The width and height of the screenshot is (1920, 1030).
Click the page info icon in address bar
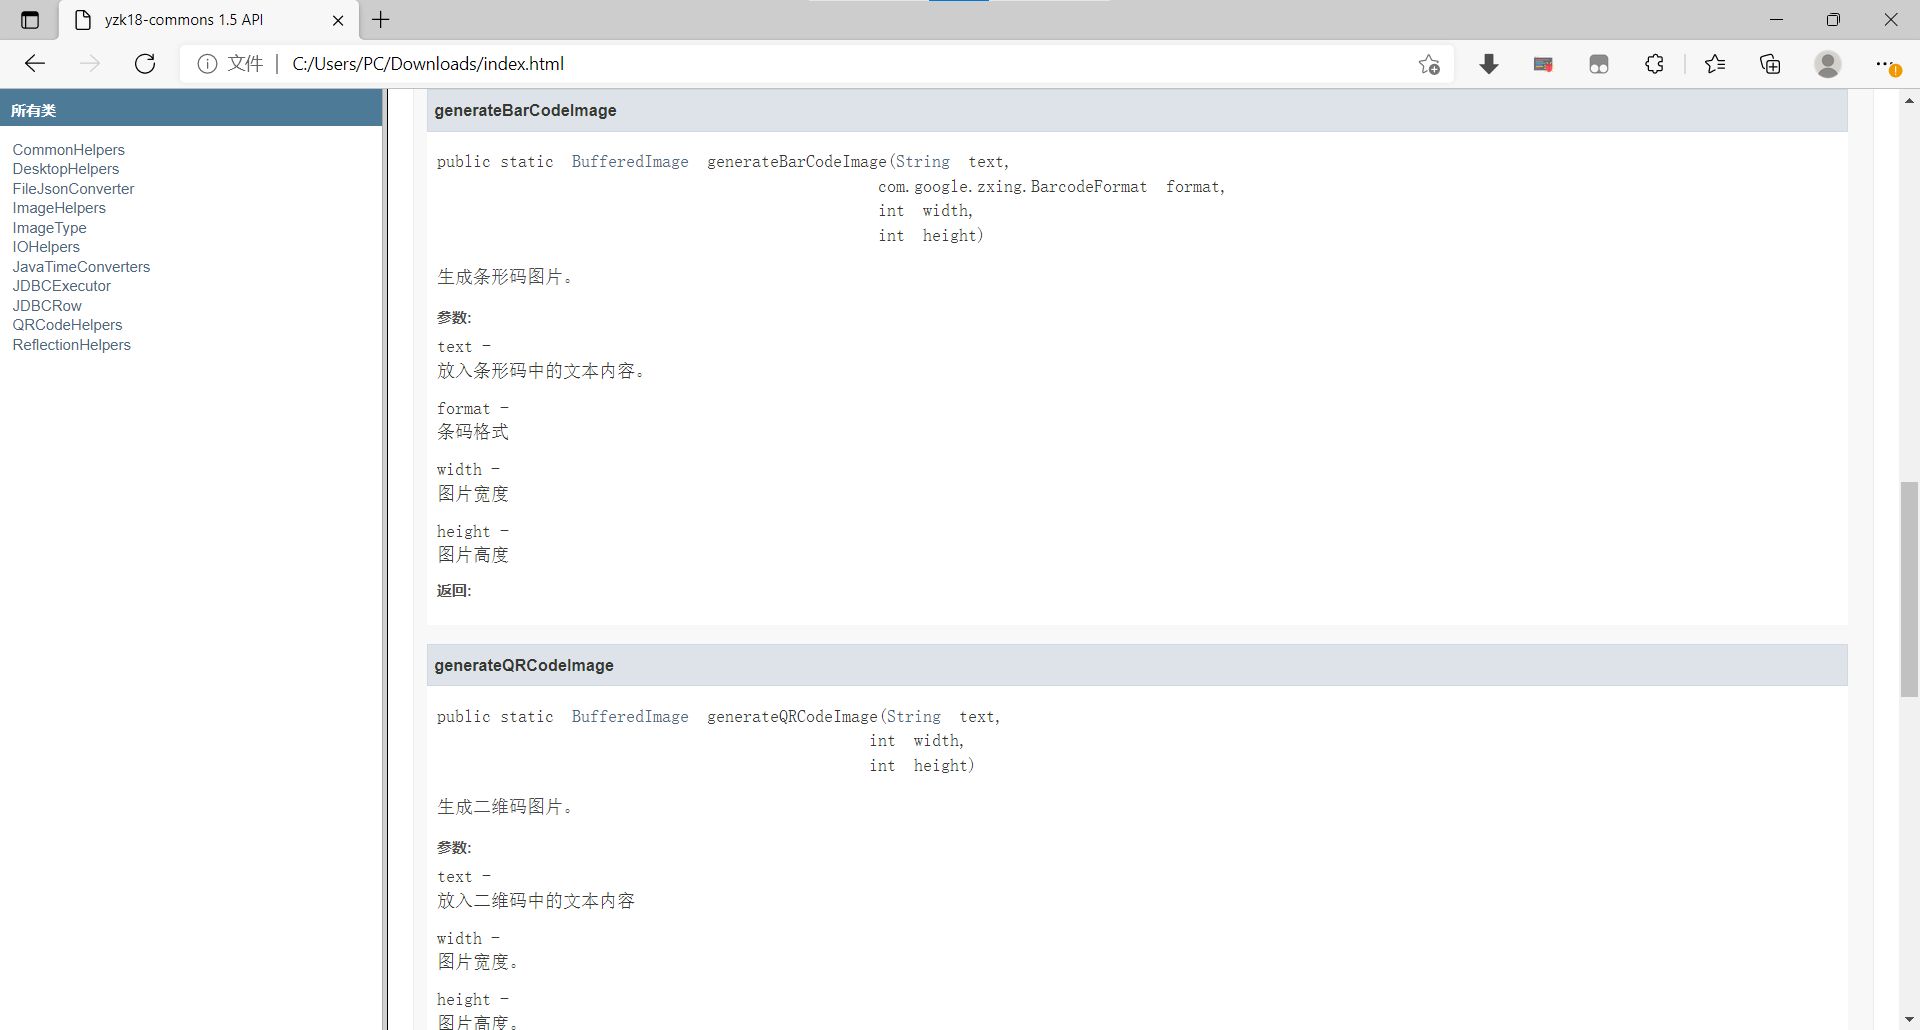tap(207, 63)
